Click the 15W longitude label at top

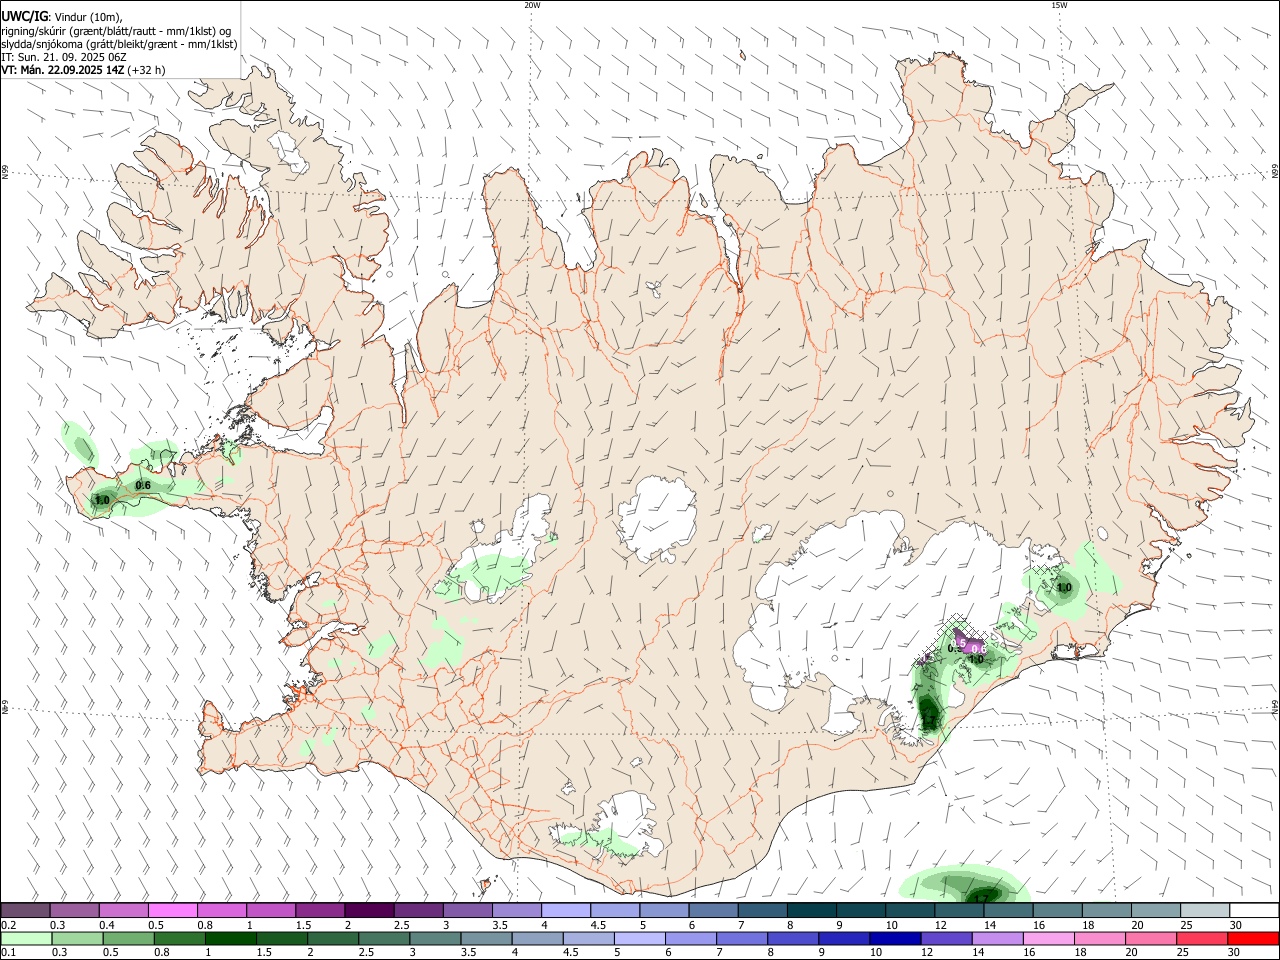[1059, 5]
